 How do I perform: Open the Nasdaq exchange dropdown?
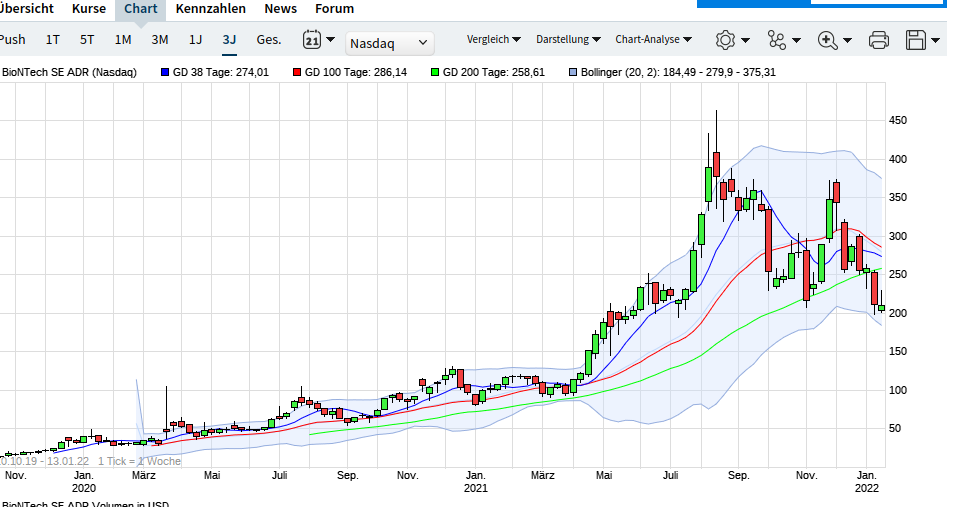coord(389,43)
